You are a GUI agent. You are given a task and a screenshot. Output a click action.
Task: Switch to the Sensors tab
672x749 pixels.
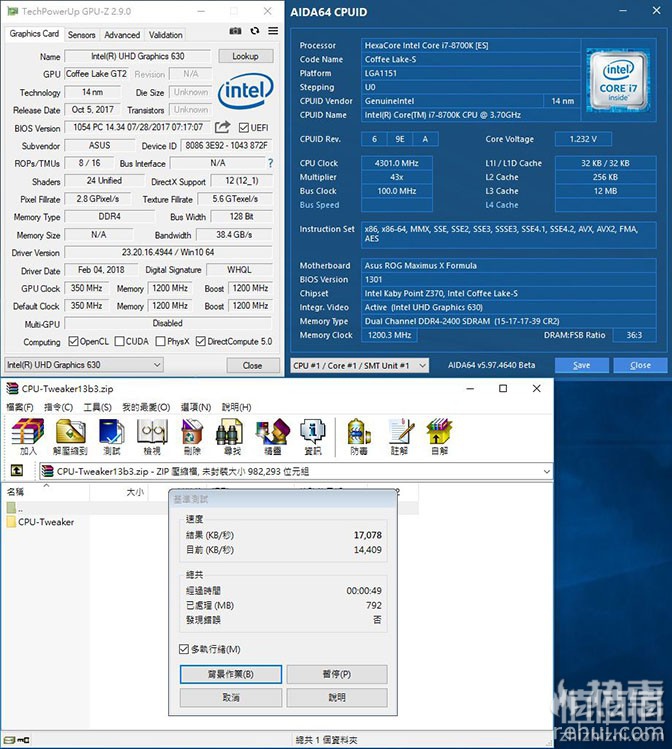click(x=82, y=35)
